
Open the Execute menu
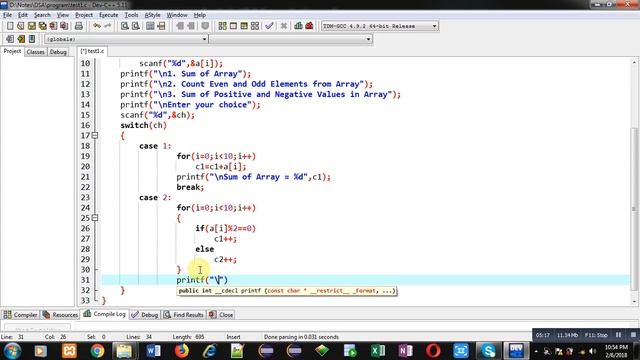tap(109, 15)
